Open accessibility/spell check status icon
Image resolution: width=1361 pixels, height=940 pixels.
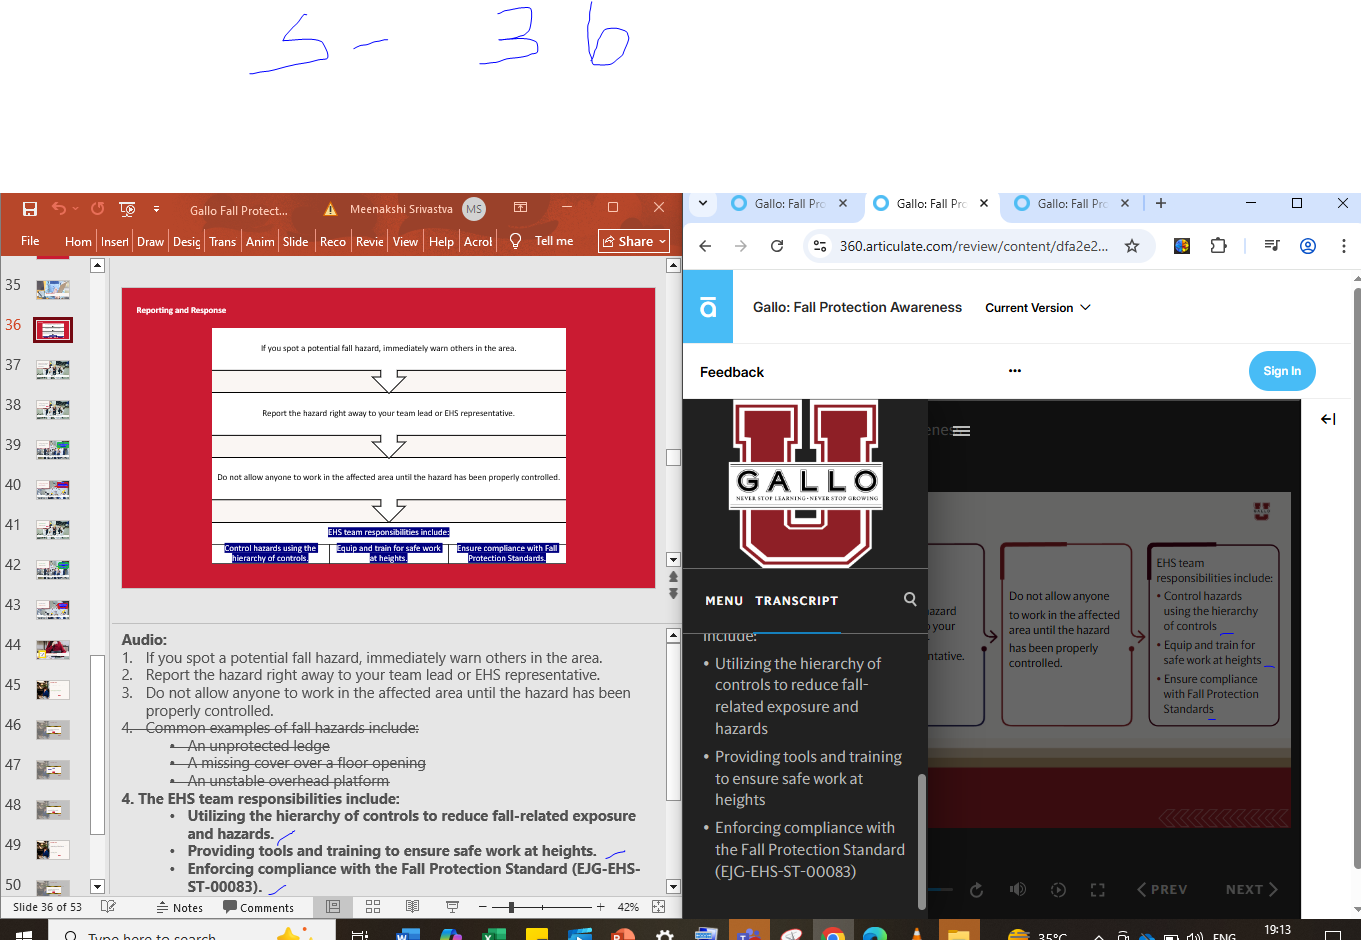(108, 906)
